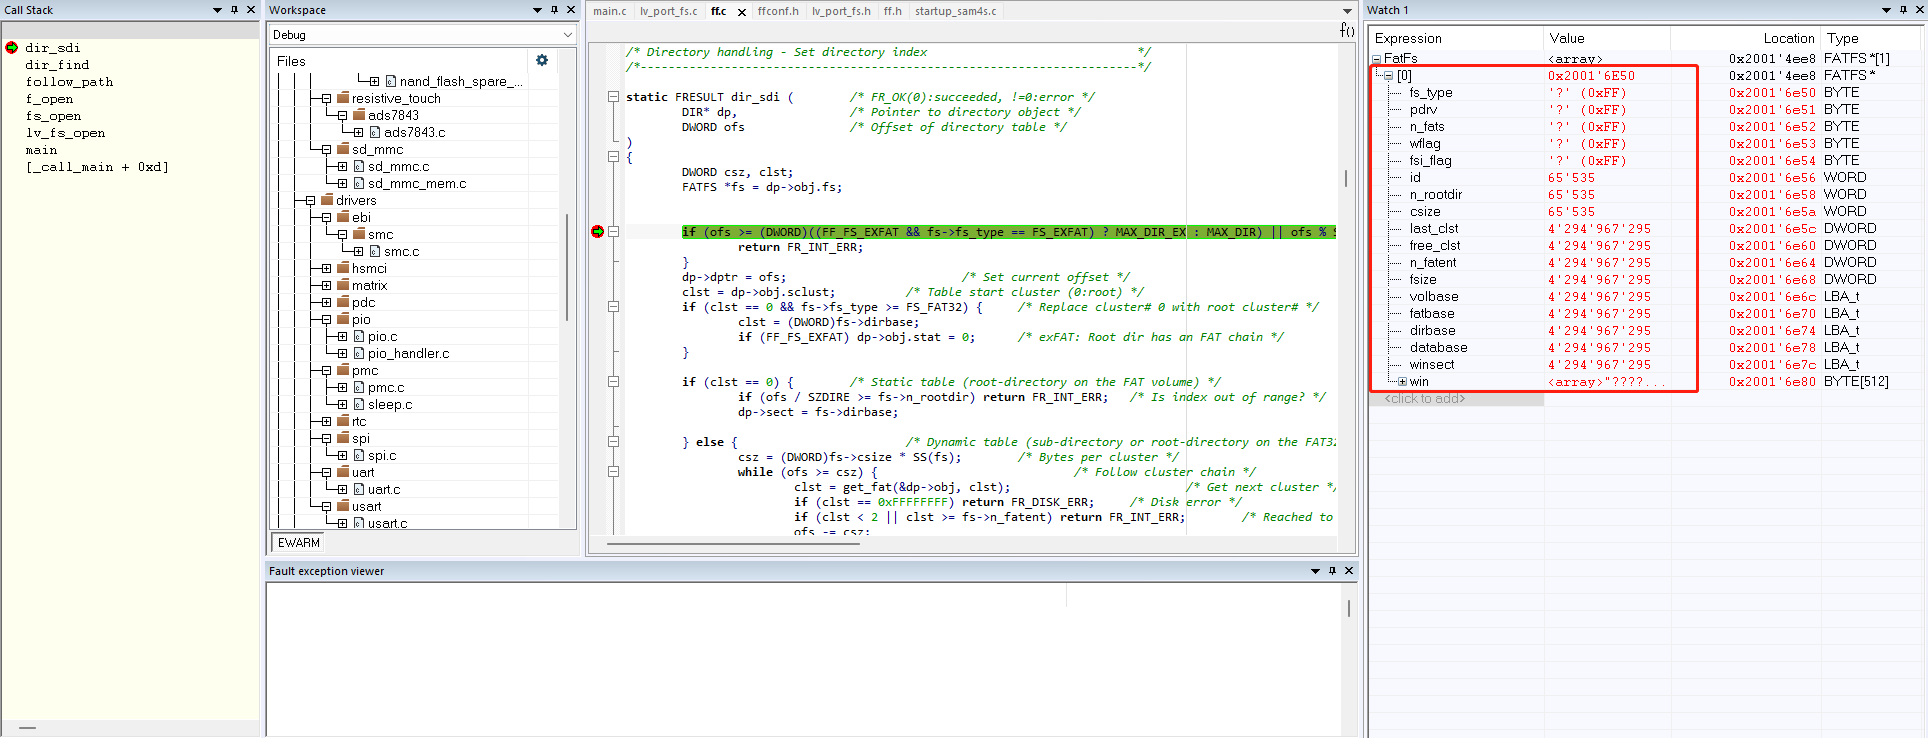Open the f() function list in editor

click(1347, 30)
